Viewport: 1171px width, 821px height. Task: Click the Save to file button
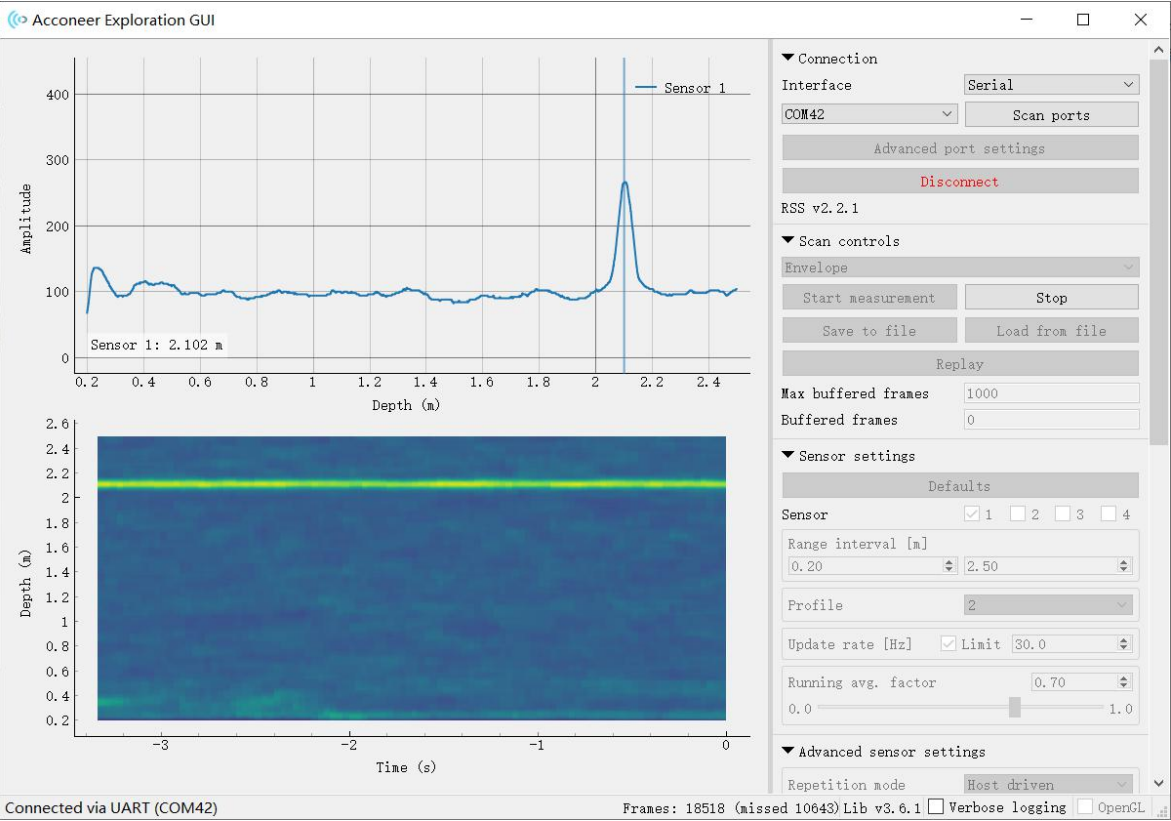[x=869, y=330]
